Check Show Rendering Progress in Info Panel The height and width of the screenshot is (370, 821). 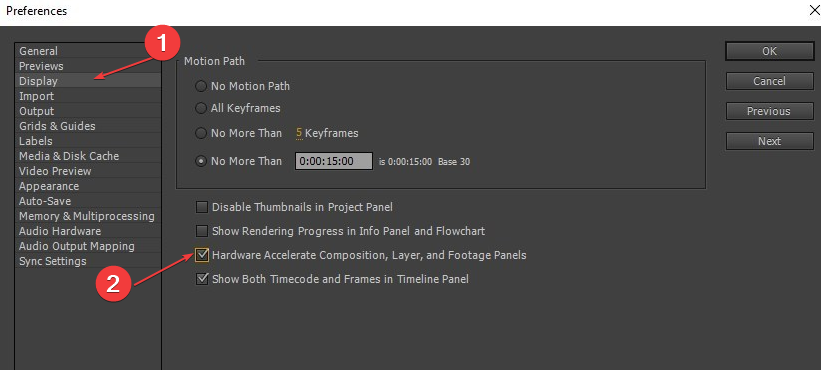tap(202, 231)
